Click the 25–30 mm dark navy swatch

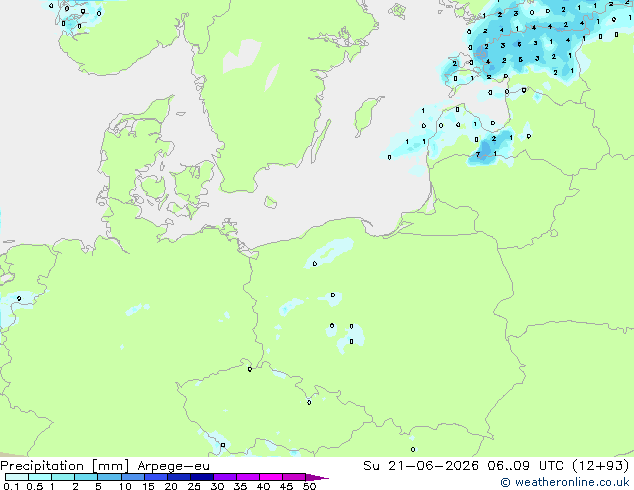coord(202,477)
